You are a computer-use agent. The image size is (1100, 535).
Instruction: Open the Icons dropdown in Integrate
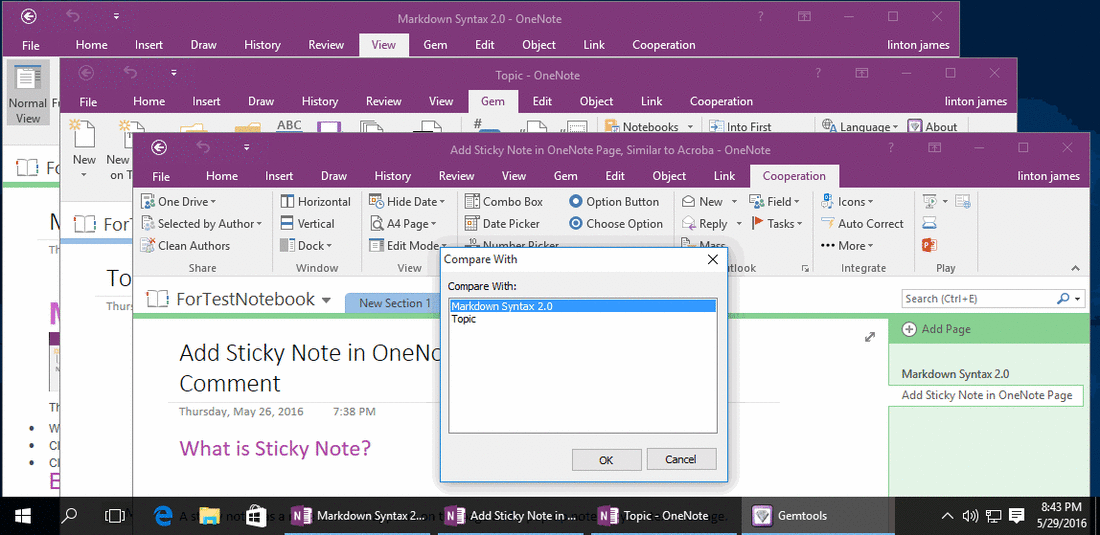(847, 201)
